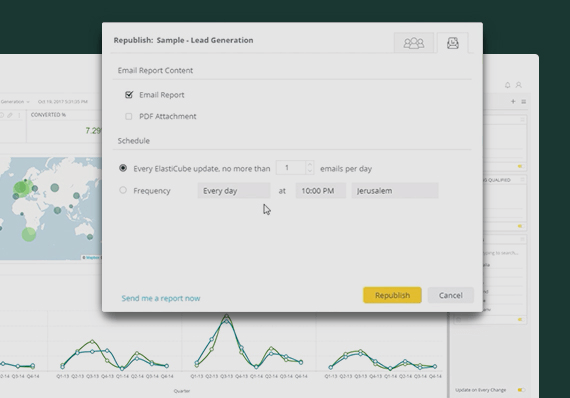
Task: Click dialog title Republish: Sample - Lead Generation
Action: point(183,40)
